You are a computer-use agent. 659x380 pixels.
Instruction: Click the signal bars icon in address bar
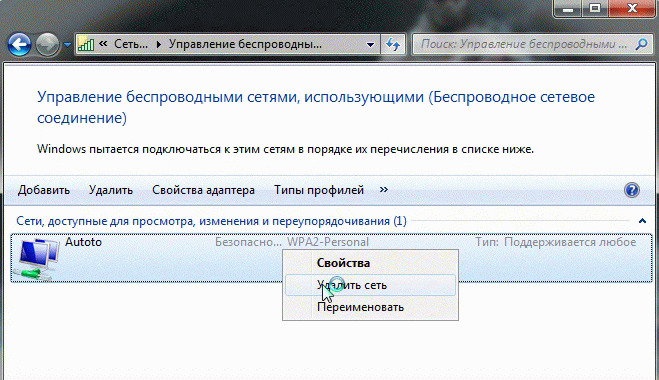[86, 44]
